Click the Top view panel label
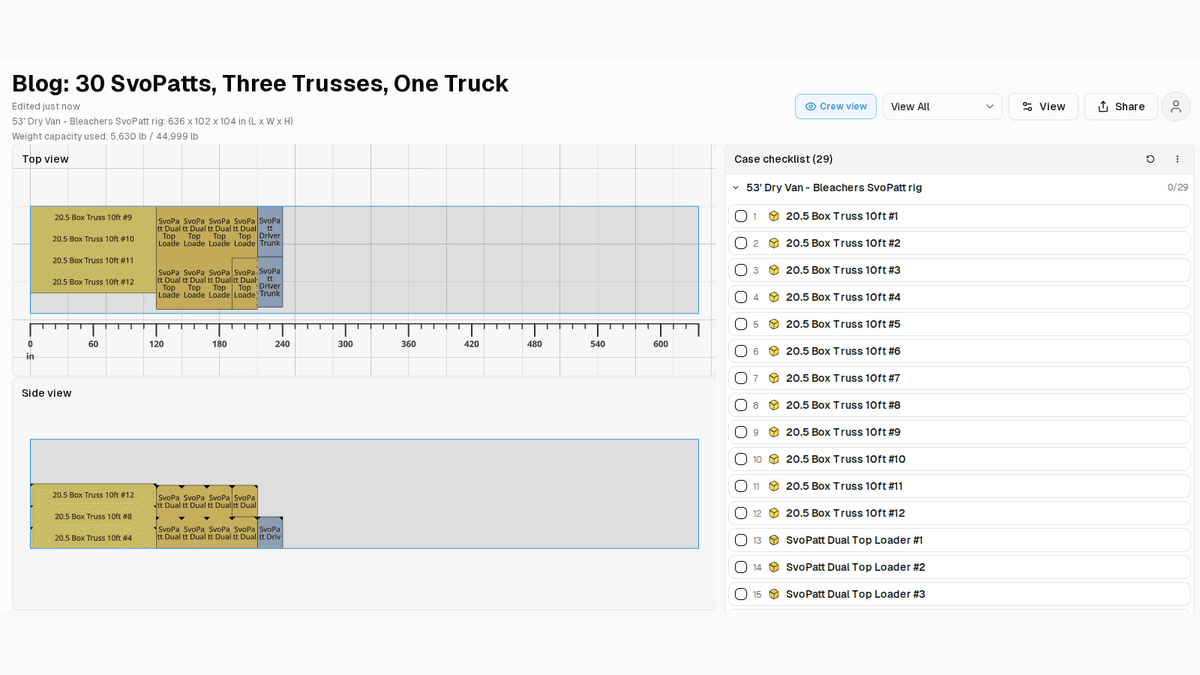The width and height of the screenshot is (1200, 675). pyautogui.click(x=45, y=159)
